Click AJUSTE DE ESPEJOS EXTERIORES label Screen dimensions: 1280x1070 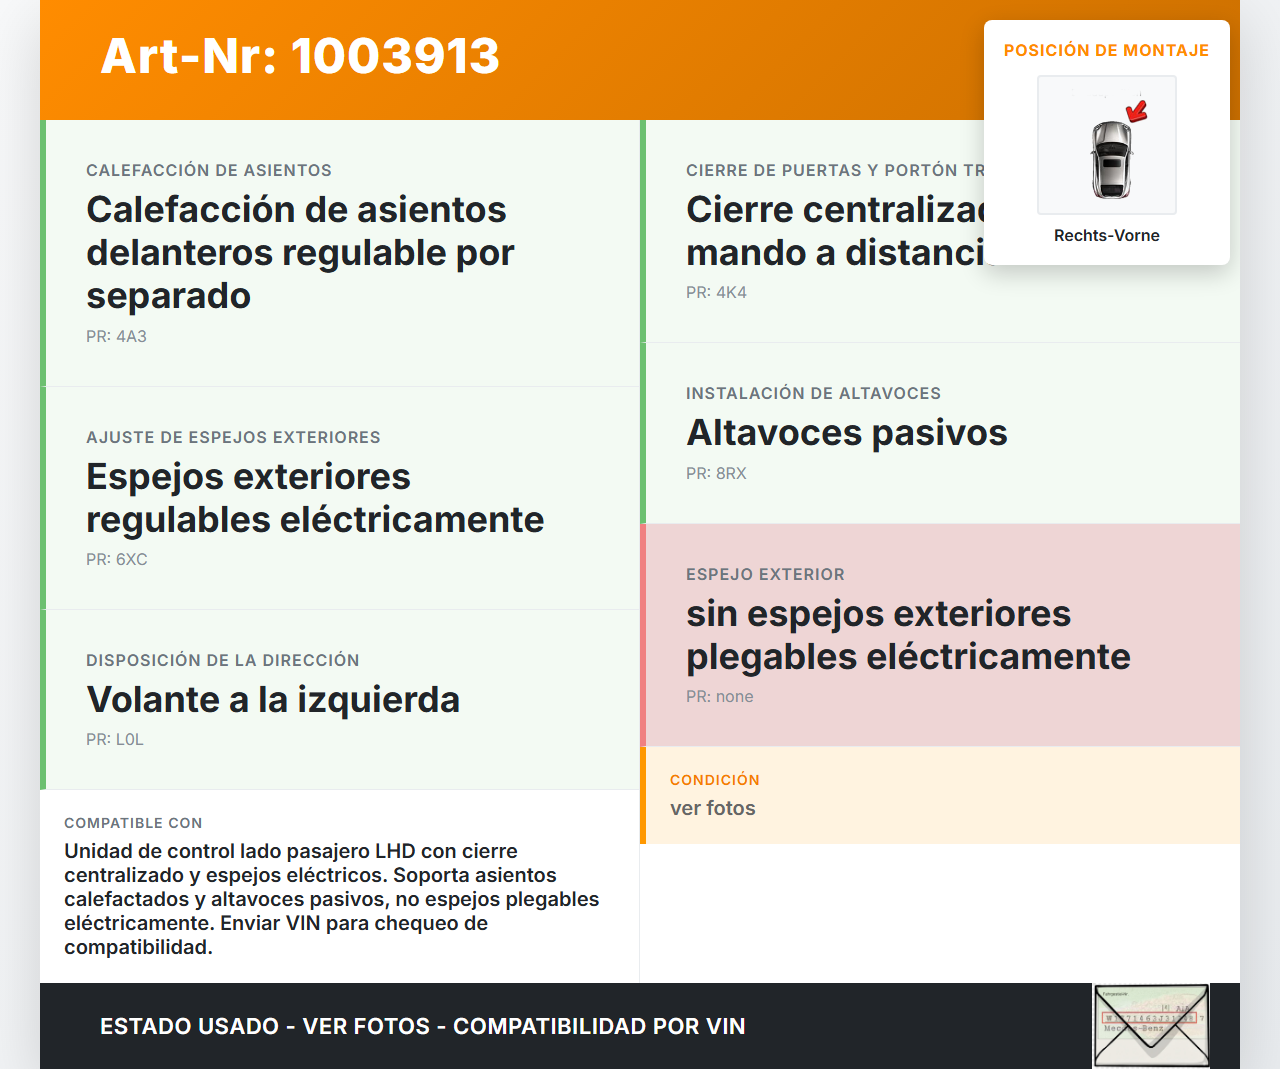(233, 437)
